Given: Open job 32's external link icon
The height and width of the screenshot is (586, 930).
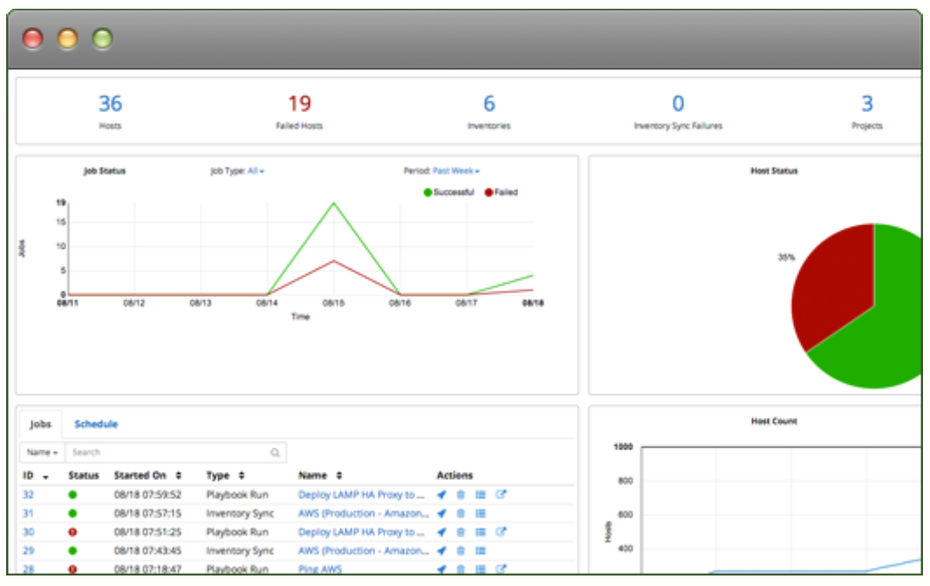Looking at the screenshot, I should [x=501, y=494].
